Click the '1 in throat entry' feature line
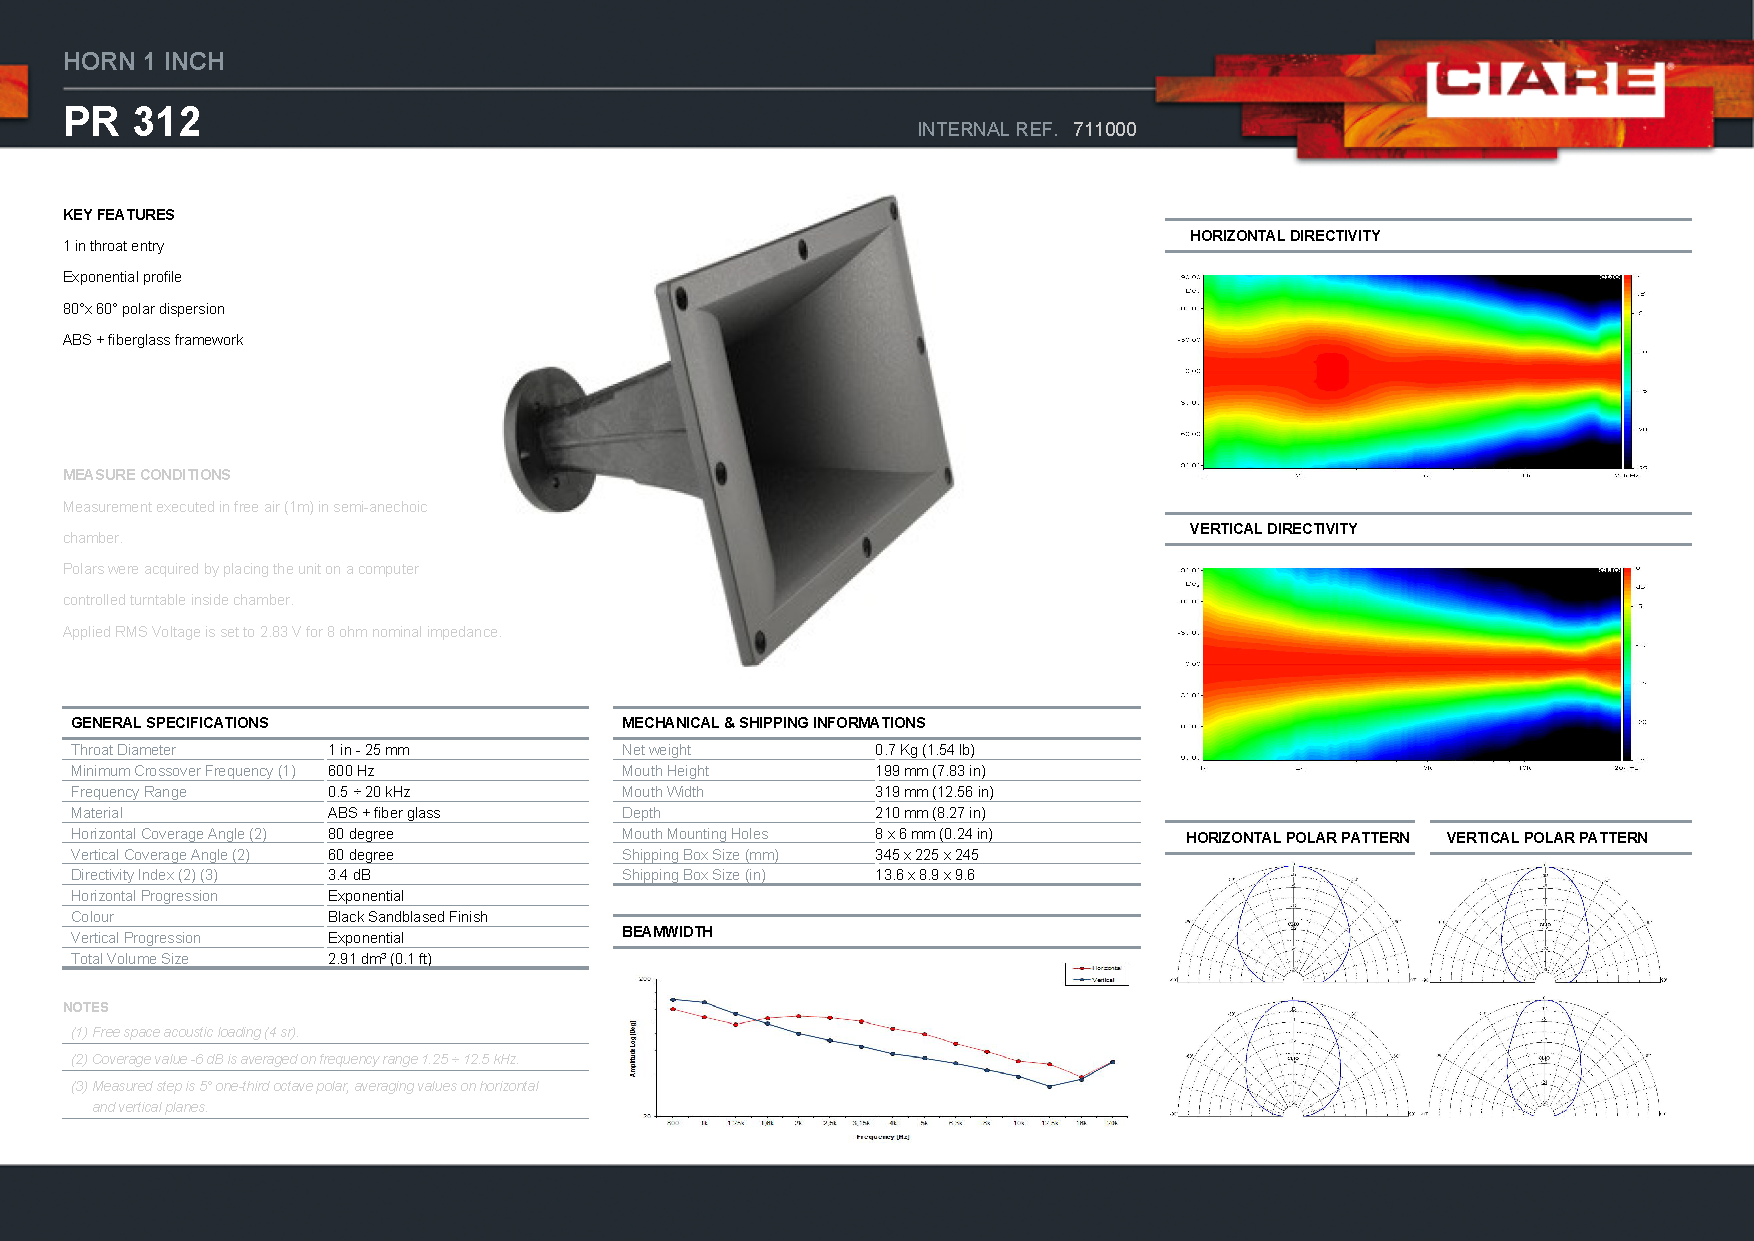This screenshot has width=1754, height=1241. 113,246
